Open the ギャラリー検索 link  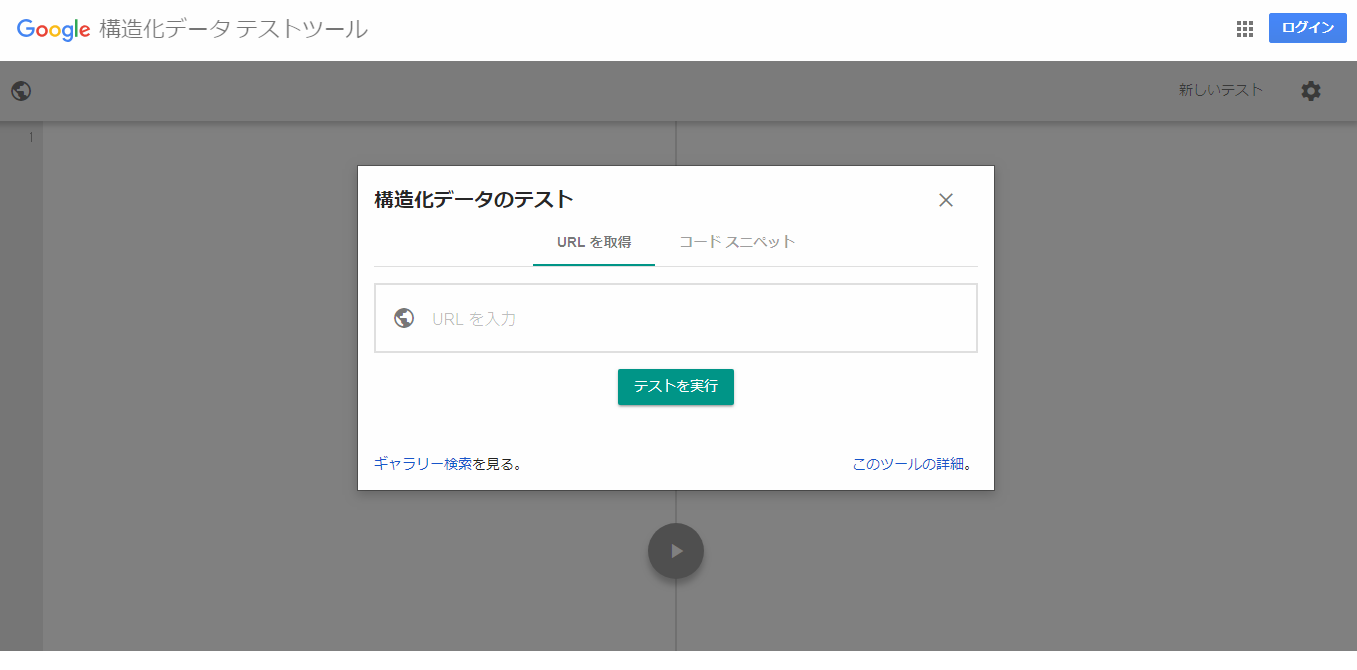(x=423, y=464)
